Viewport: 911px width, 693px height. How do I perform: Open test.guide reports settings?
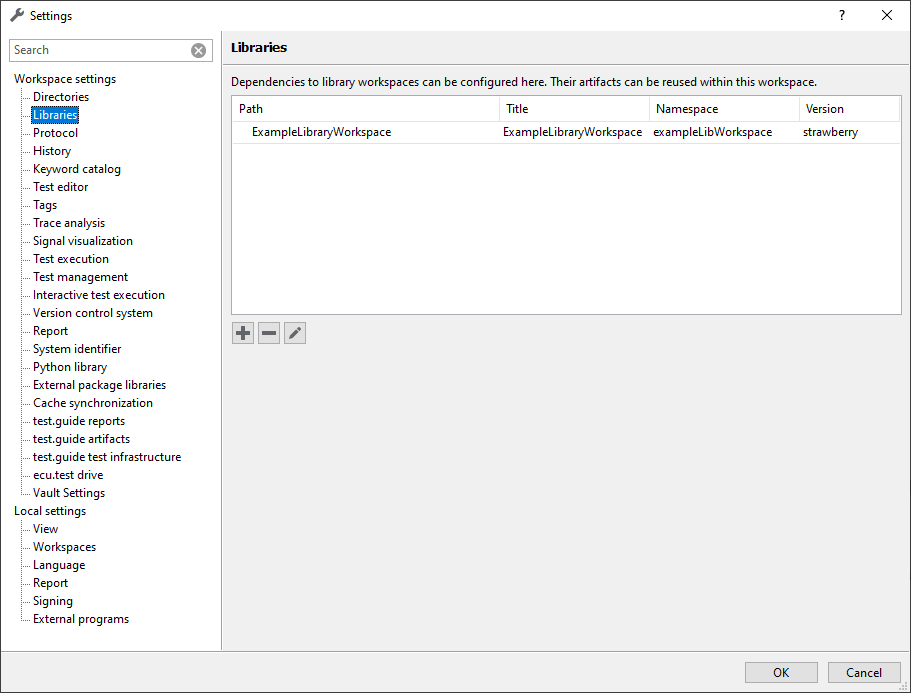[79, 421]
